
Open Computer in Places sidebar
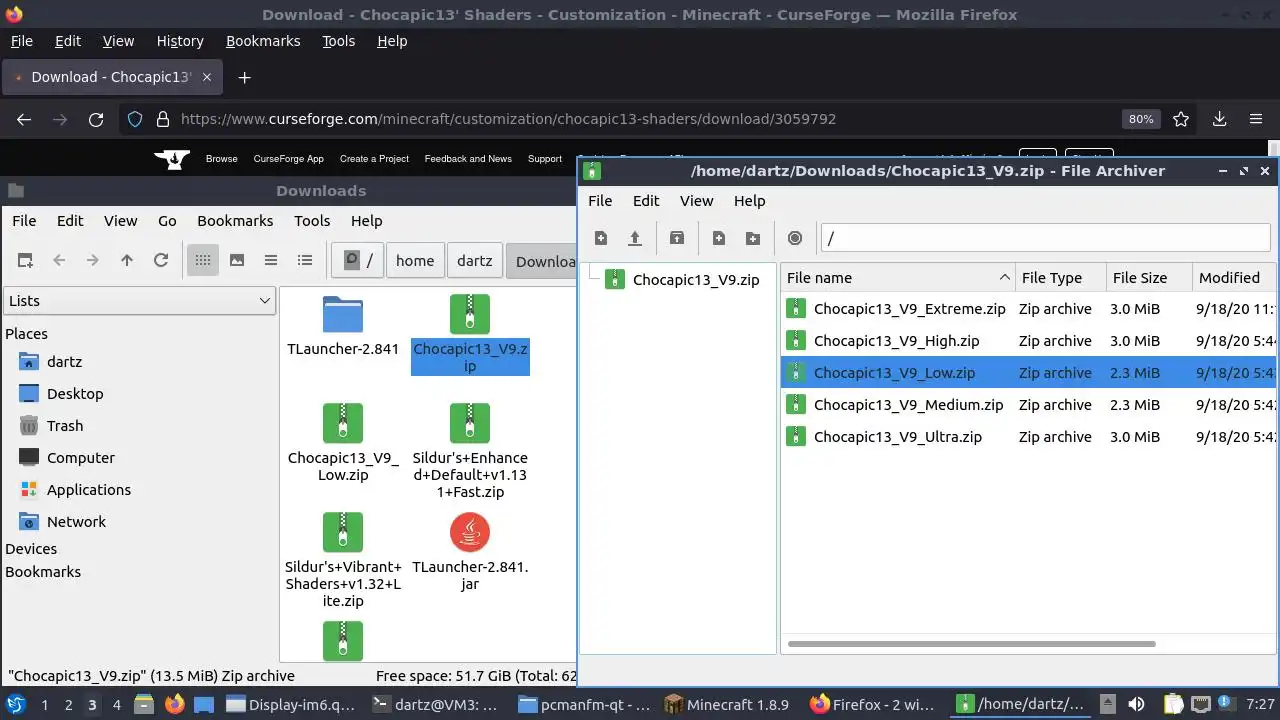(x=81, y=458)
